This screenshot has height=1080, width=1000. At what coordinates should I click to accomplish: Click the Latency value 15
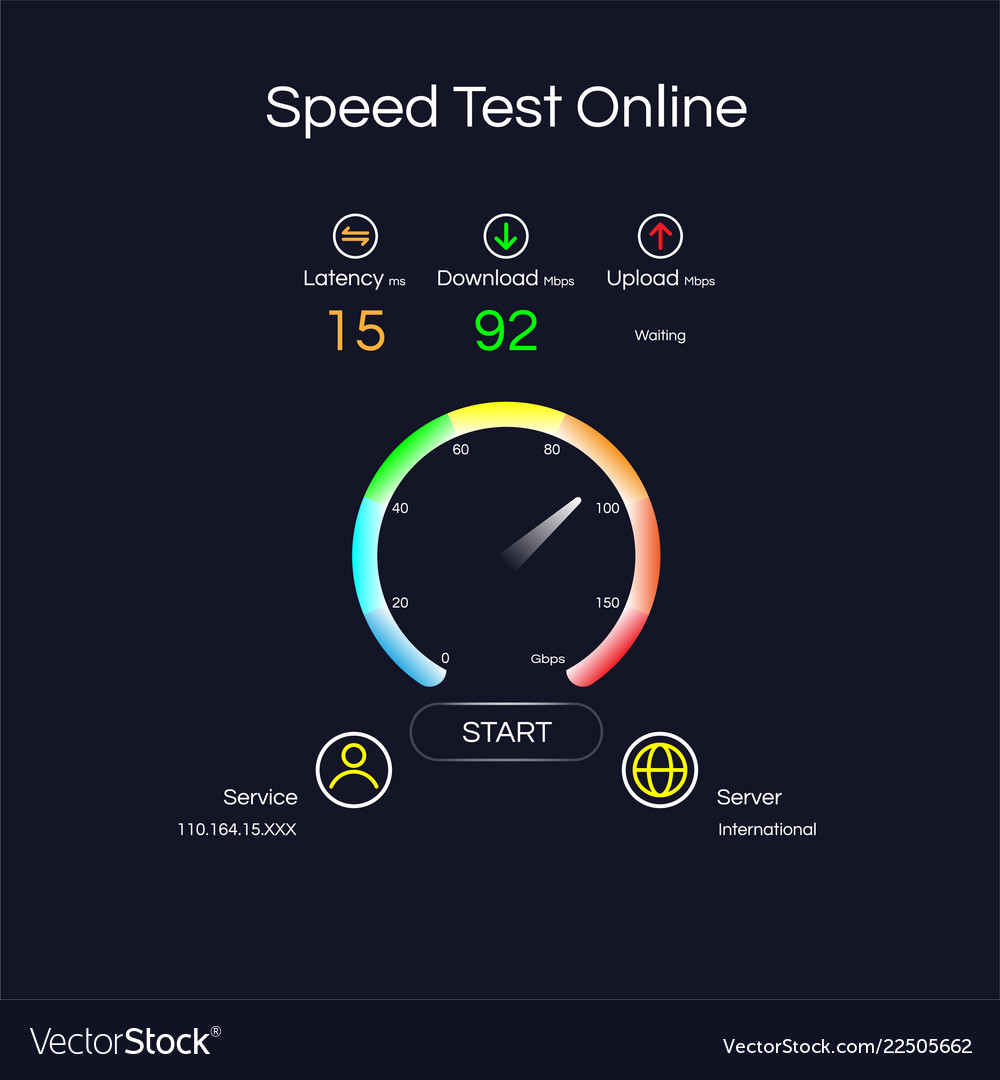pos(356,331)
